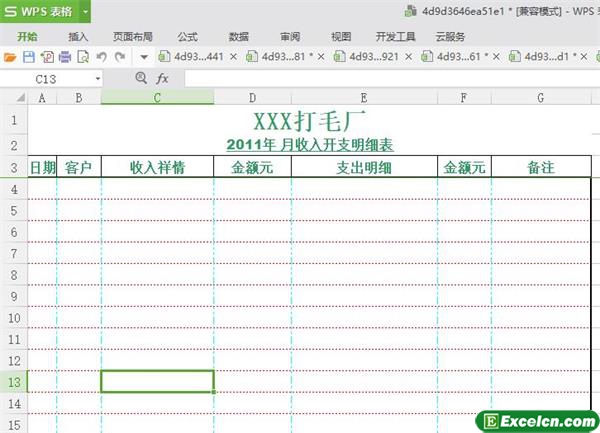Switch to document tab 4d93...441
600x433 pixels.
(x=199, y=57)
